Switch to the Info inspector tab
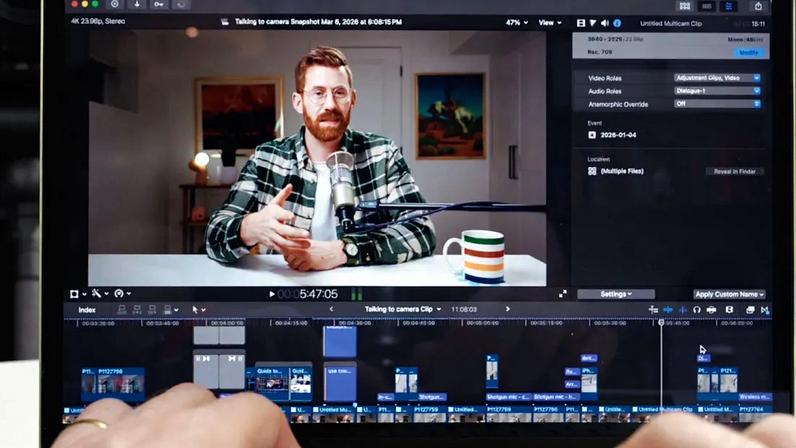The height and width of the screenshot is (448, 796). point(617,23)
